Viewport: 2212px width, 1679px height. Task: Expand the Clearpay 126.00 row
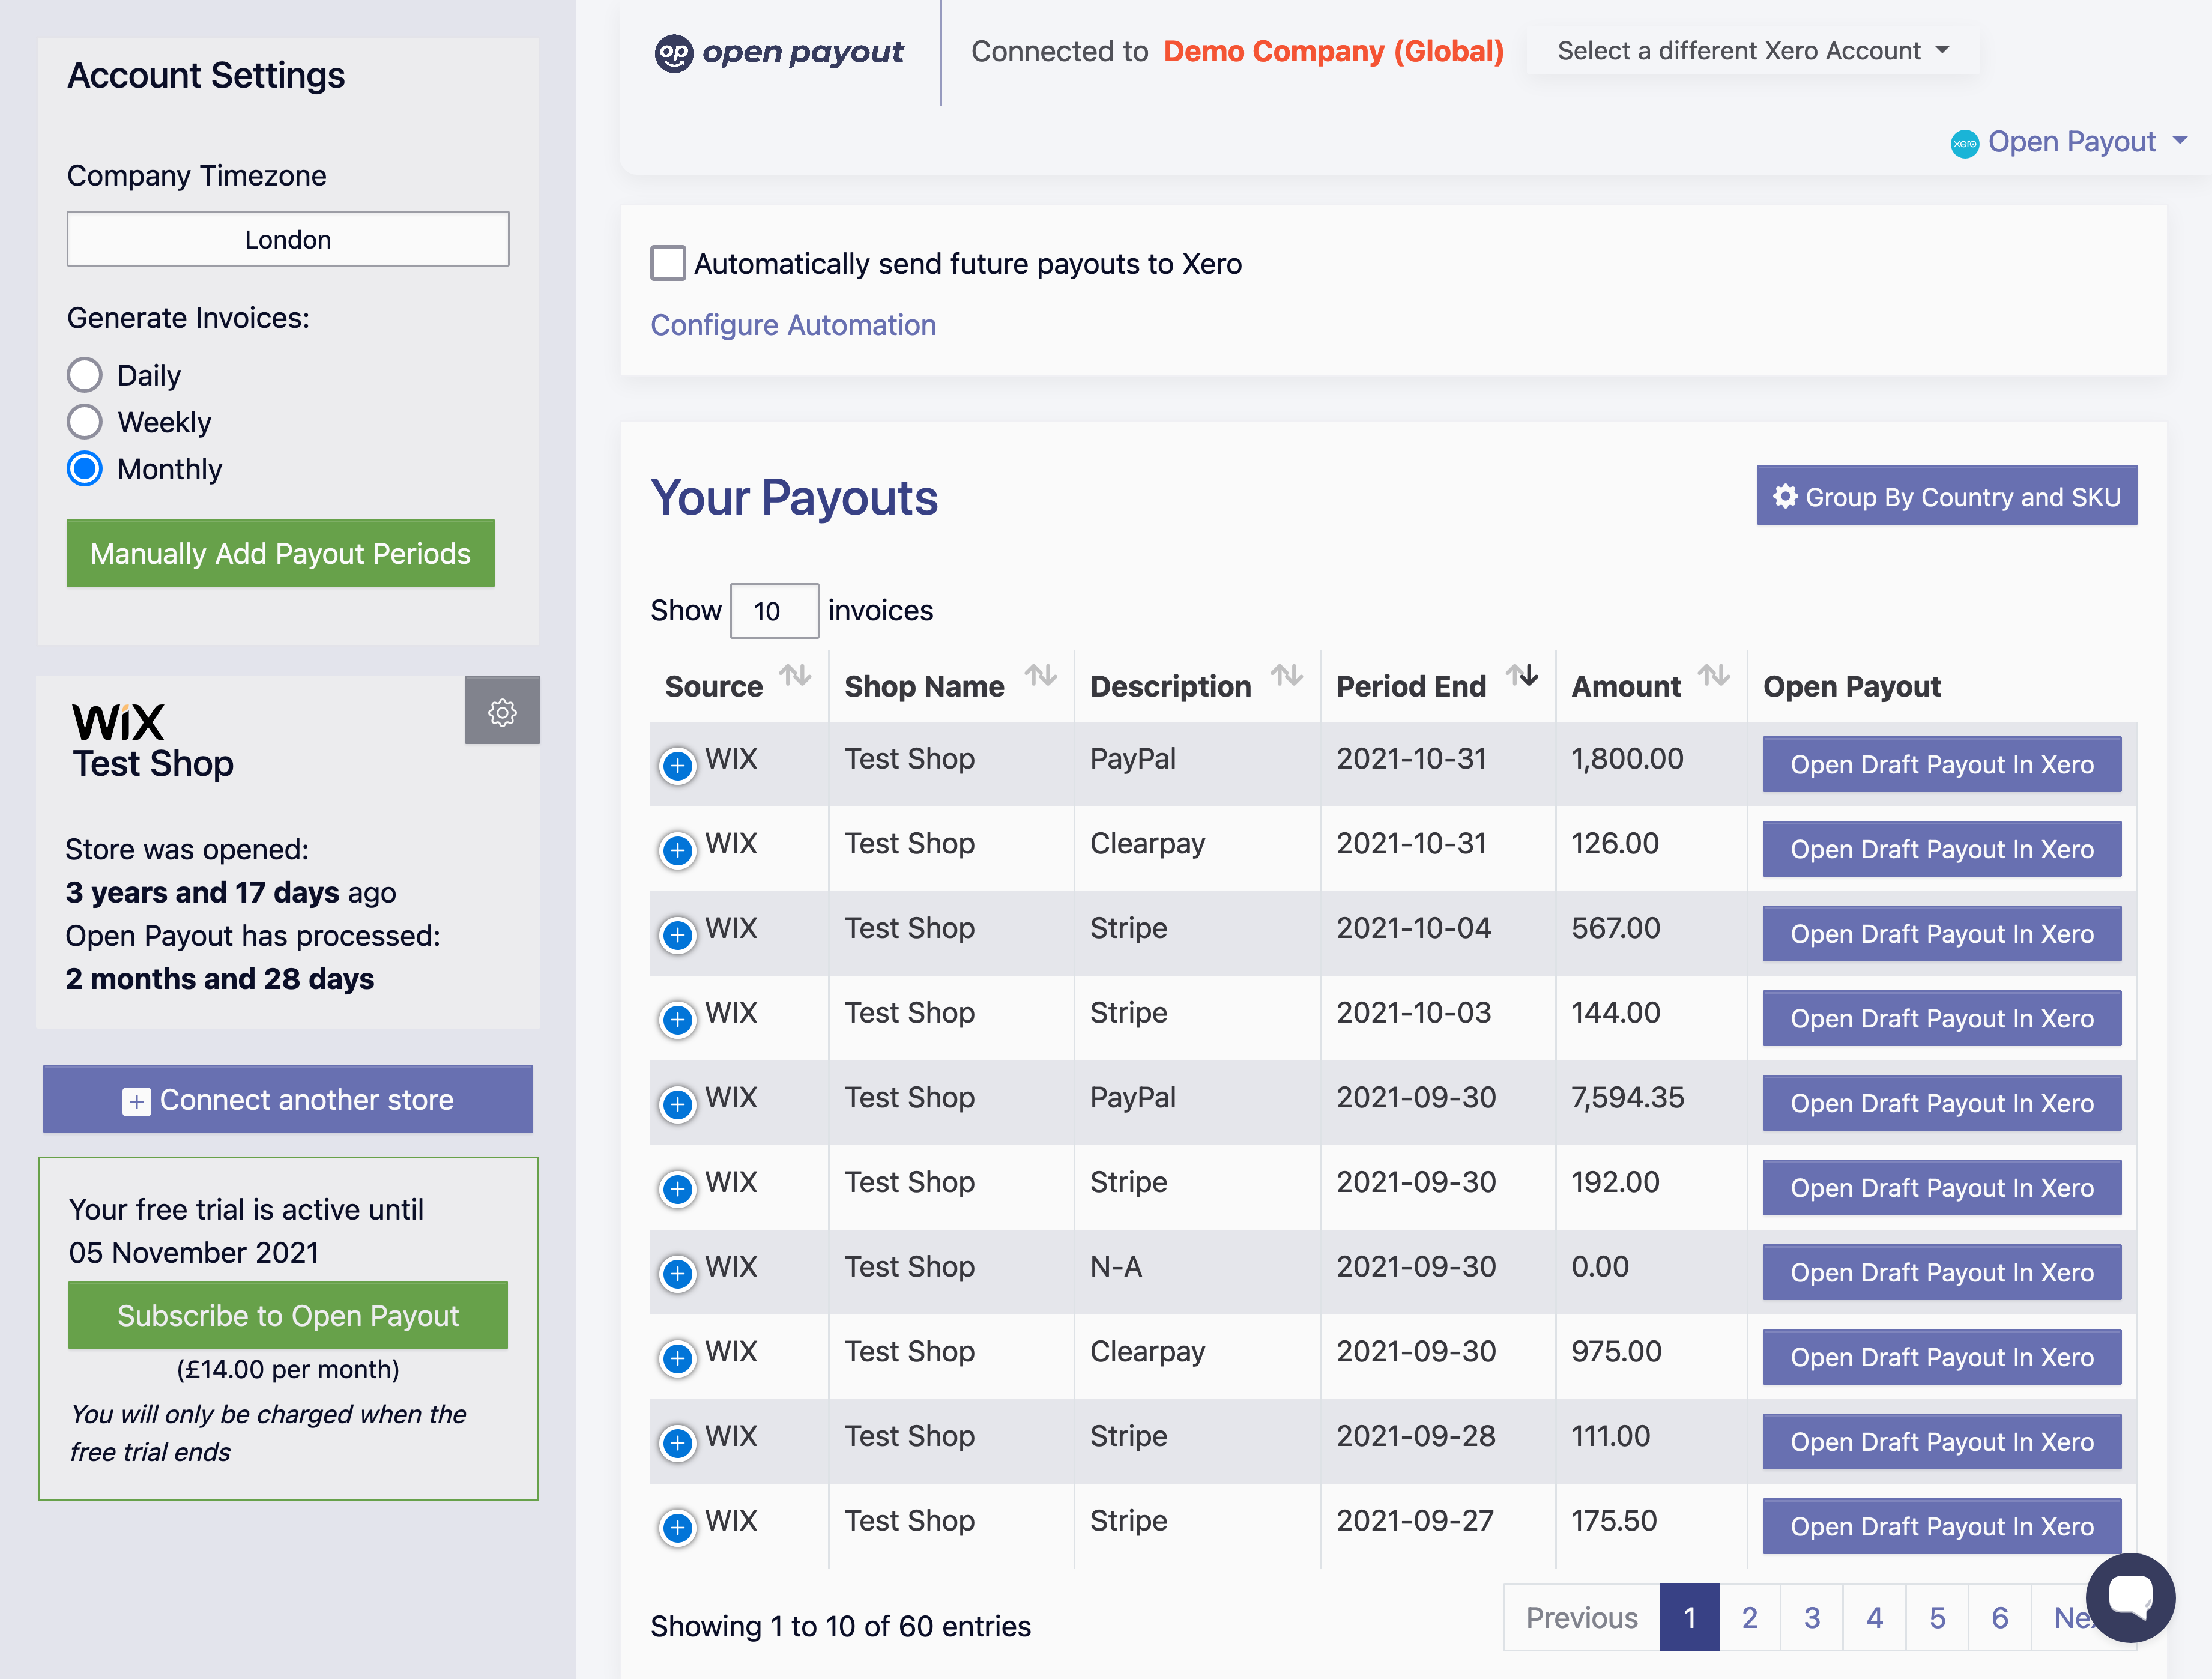click(678, 850)
